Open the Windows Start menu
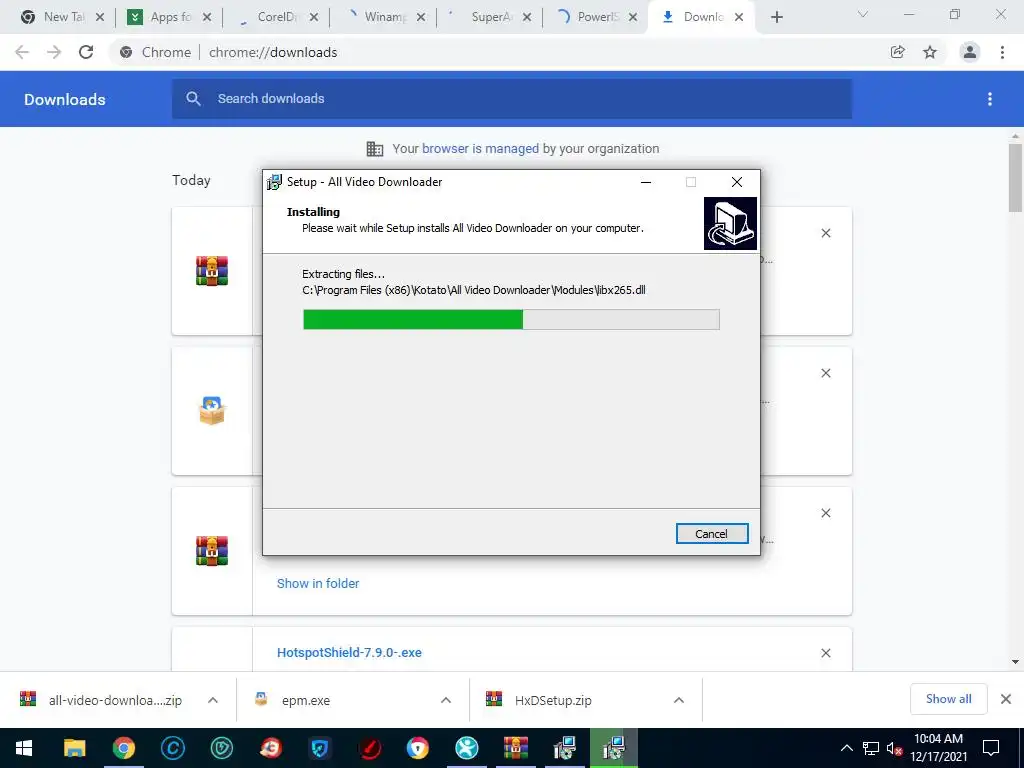 pyautogui.click(x=24, y=748)
